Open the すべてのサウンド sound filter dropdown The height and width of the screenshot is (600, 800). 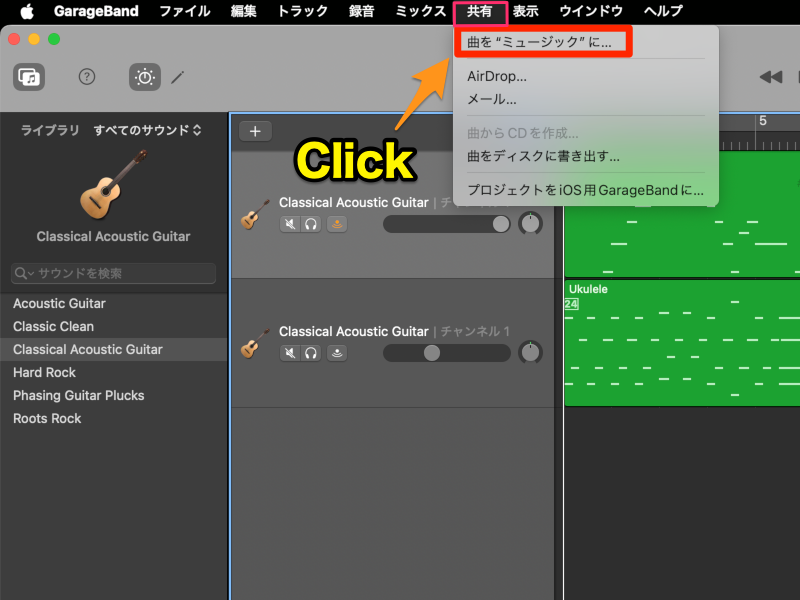coord(147,130)
